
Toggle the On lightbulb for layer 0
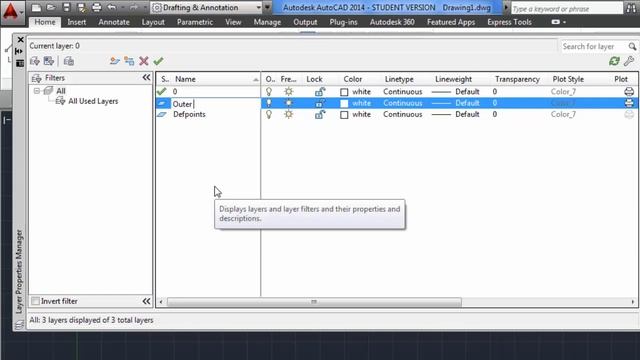pyautogui.click(x=269, y=92)
